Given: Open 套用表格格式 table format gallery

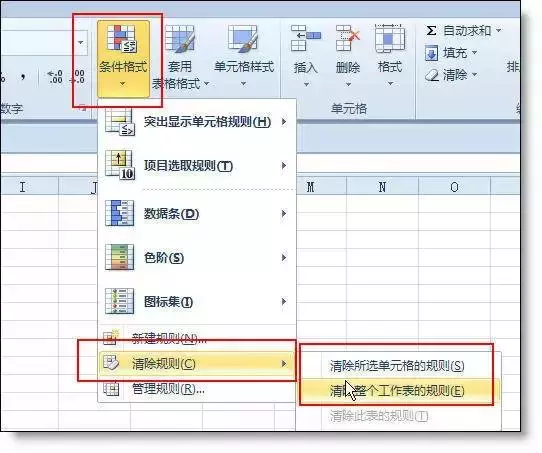Looking at the screenshot, I should pyautogui.click(x=180, y=57).
